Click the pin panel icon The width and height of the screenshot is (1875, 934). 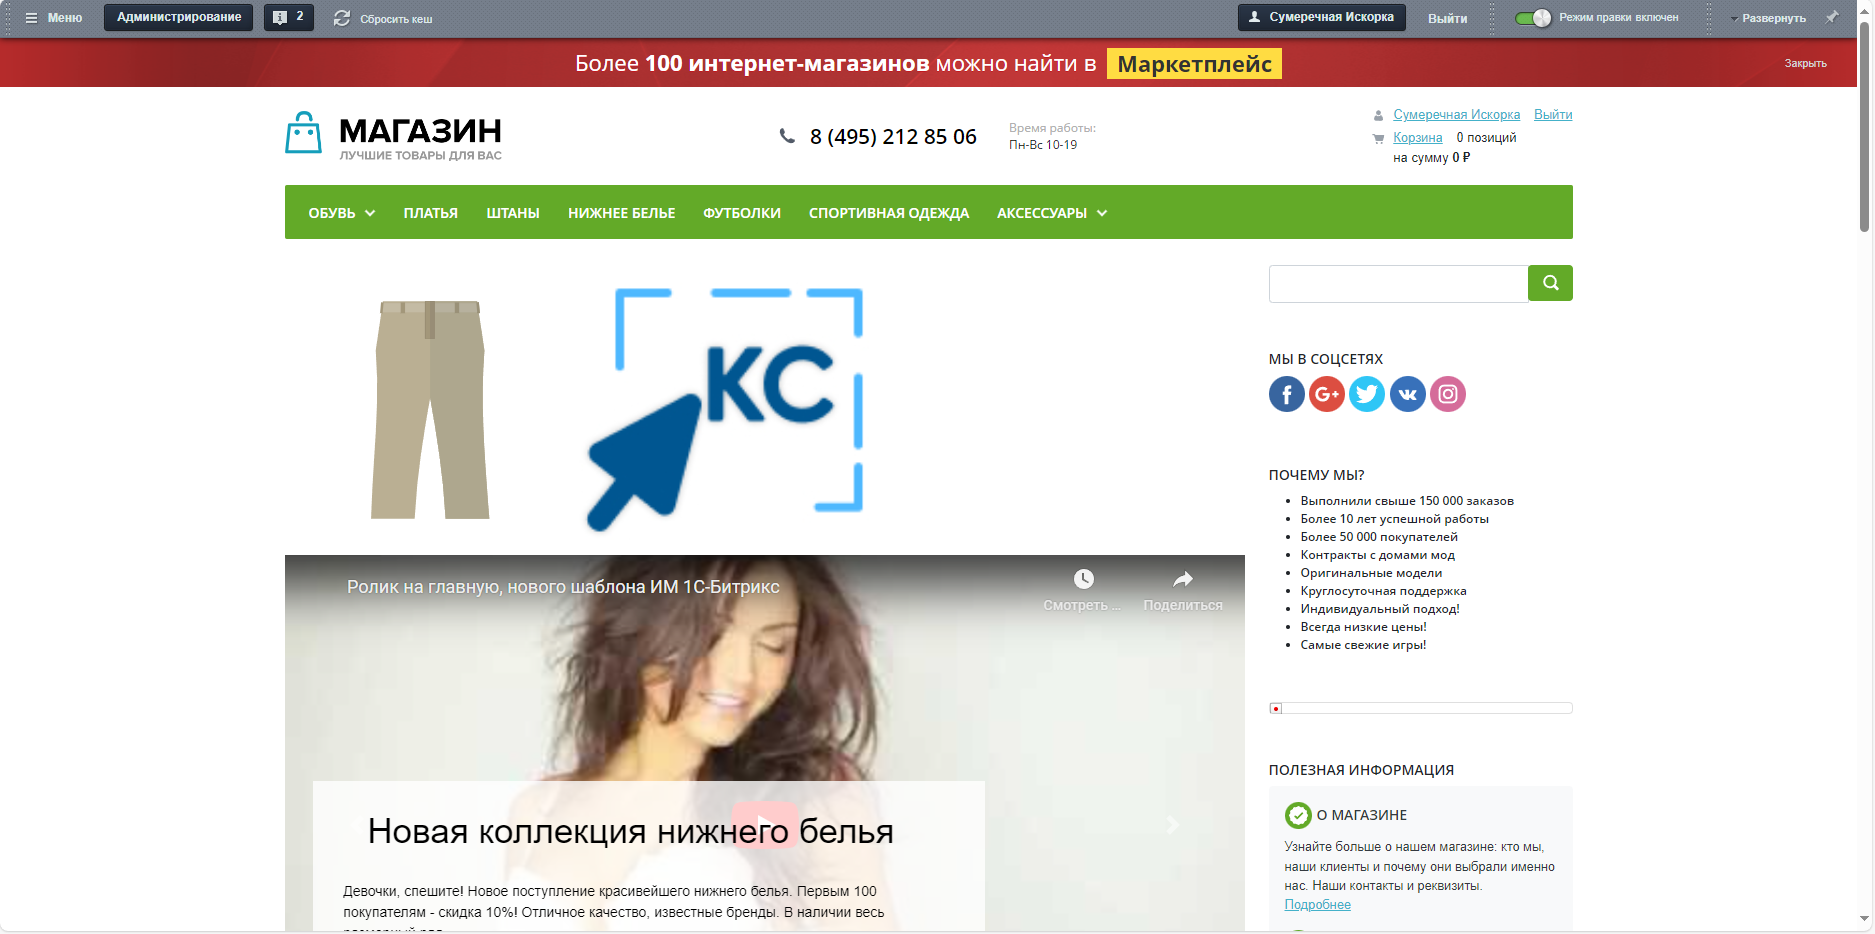tap(1832, 17)
